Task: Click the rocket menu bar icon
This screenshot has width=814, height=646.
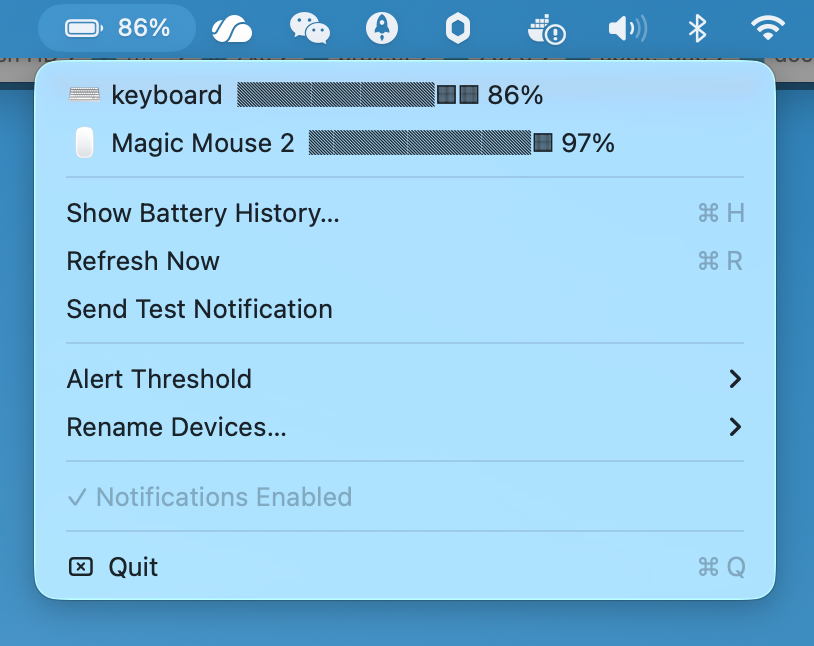Action: click(383, 28)
